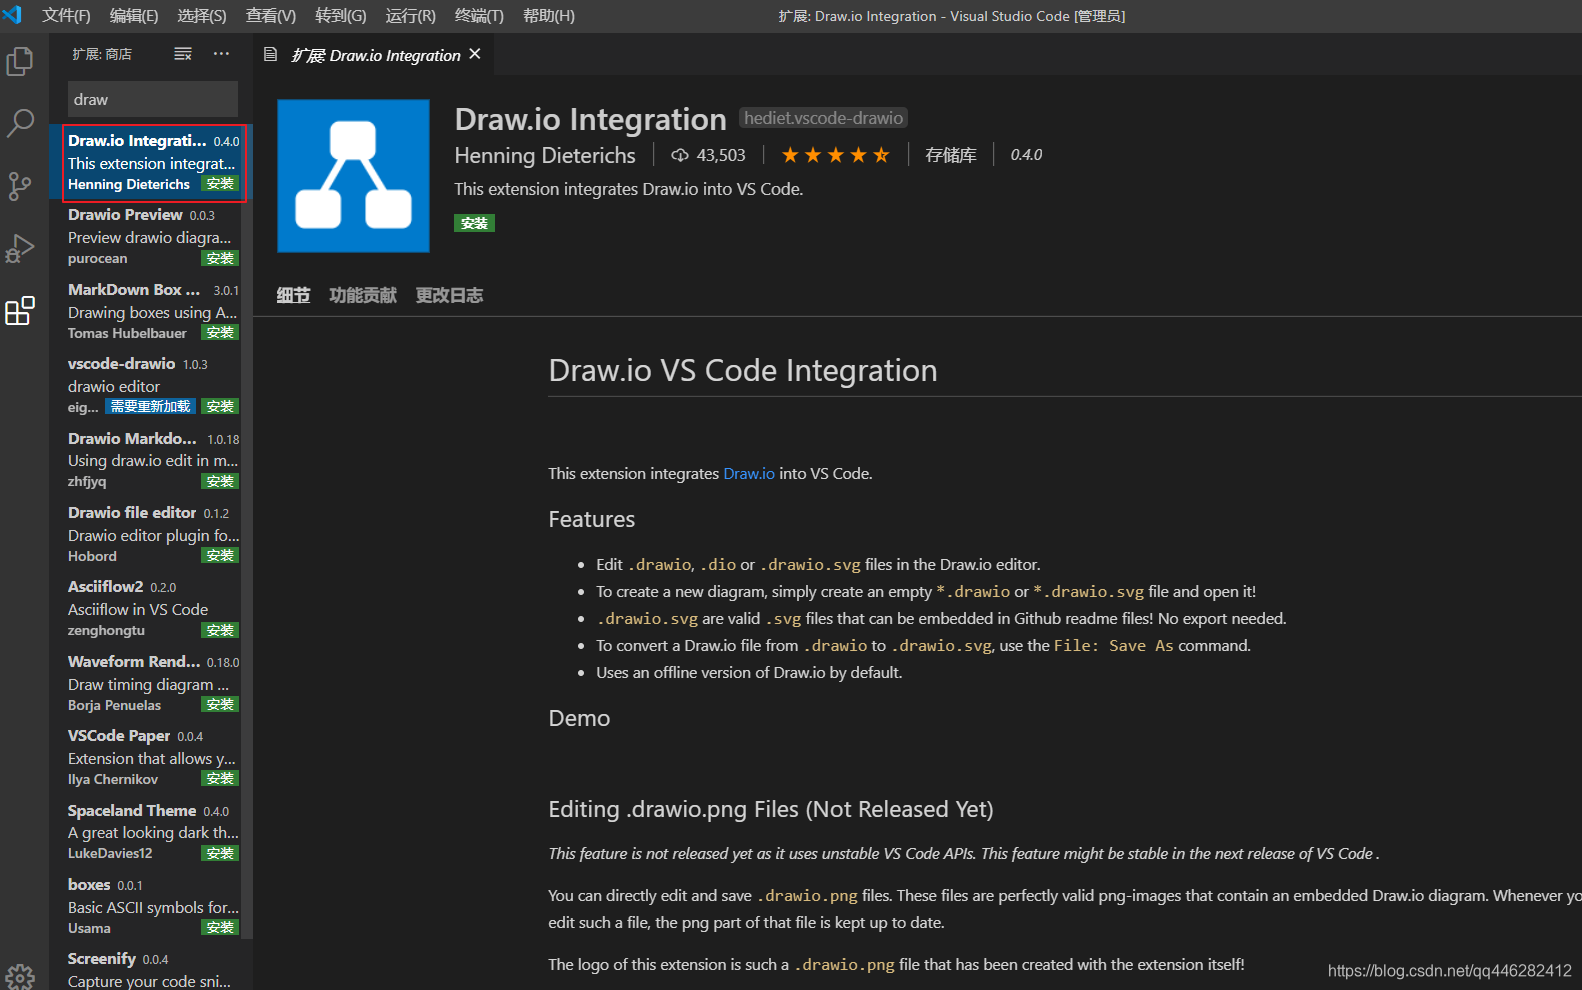Viewport: 1582px width, 990px height.
Task: Click 需要重新加载 reload button for vscode-drawio
Action: [x=150, y=407]
